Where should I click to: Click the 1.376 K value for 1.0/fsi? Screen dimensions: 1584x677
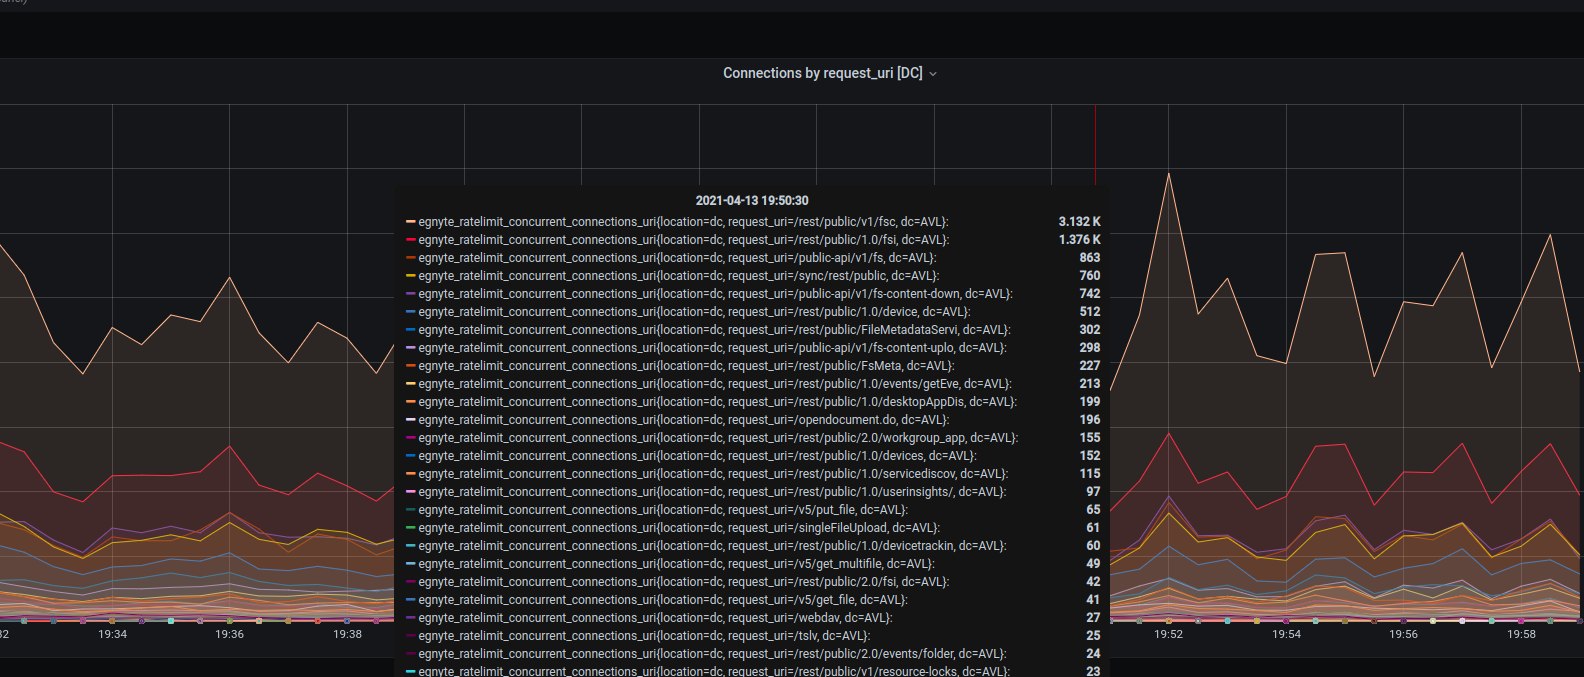(x=1079, y=240)
